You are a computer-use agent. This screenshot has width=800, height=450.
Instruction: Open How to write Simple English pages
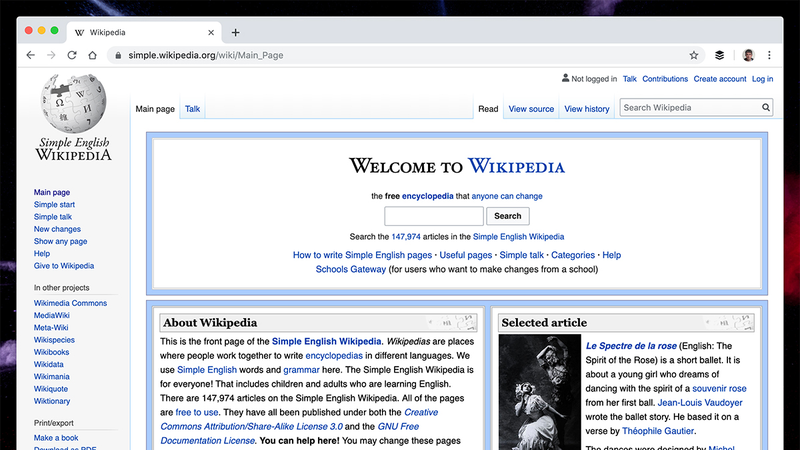click(362, 255)
